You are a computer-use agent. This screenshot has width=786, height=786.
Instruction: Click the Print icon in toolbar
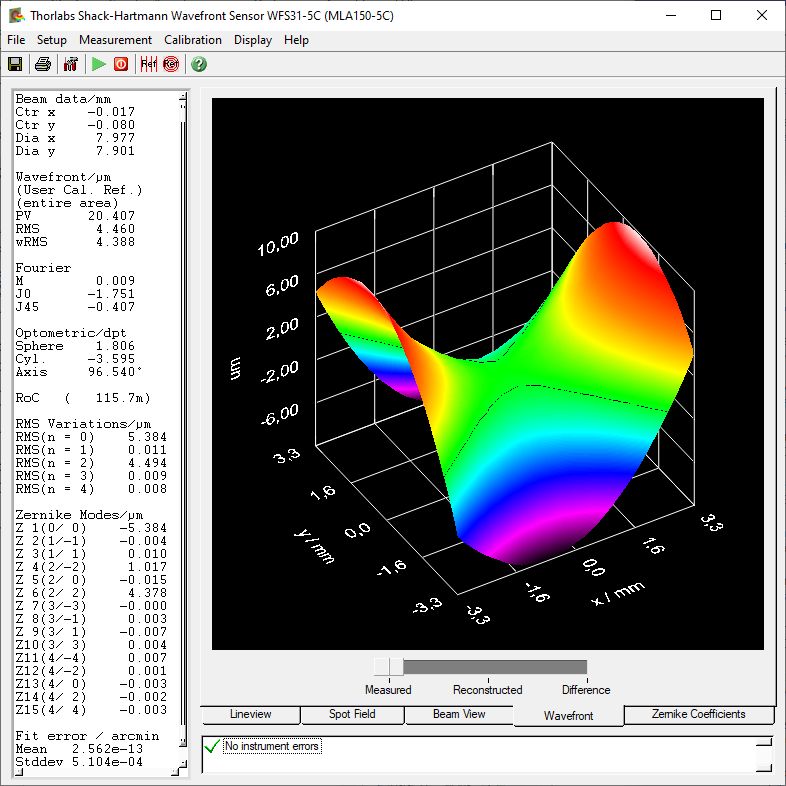click(x=43, y=64)
